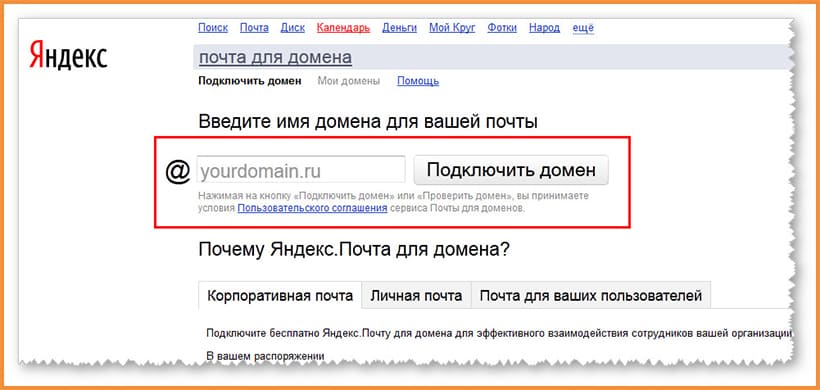This screenshot has height=390, width=820.
Task: Visit the Мой Круг link
Action: (x=452, y=28)
